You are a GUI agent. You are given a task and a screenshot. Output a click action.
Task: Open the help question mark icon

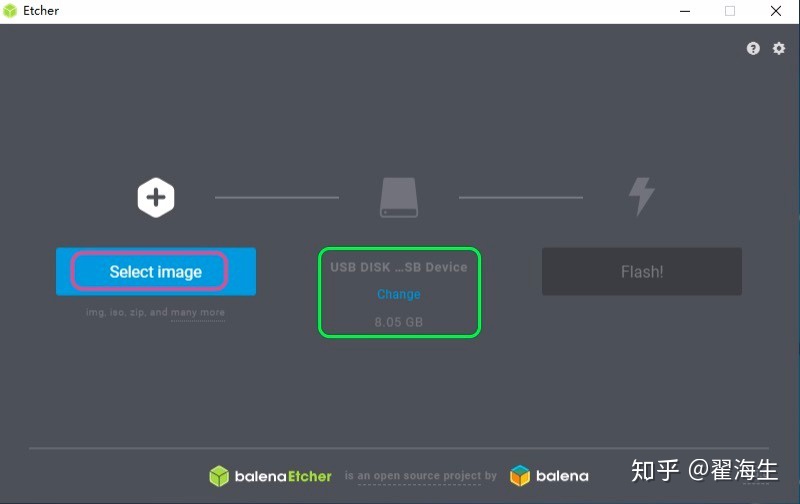point(753,48)
